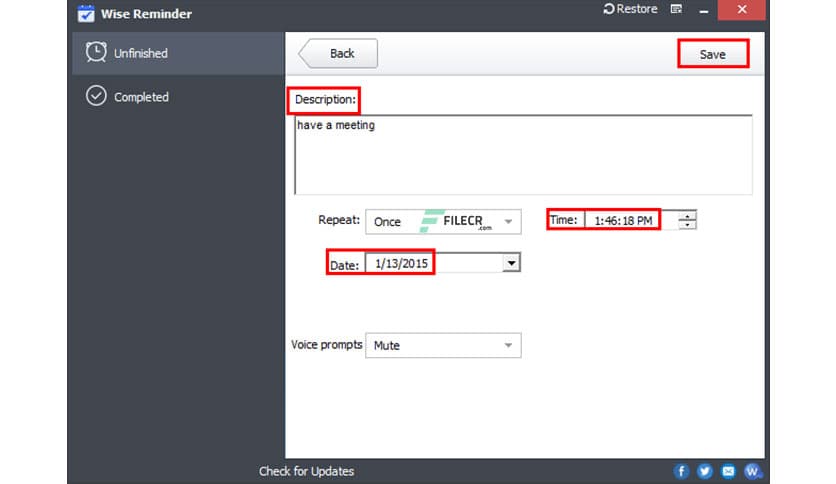
Task: Increase time with the up spinner arrow
Action: (687, 215)
